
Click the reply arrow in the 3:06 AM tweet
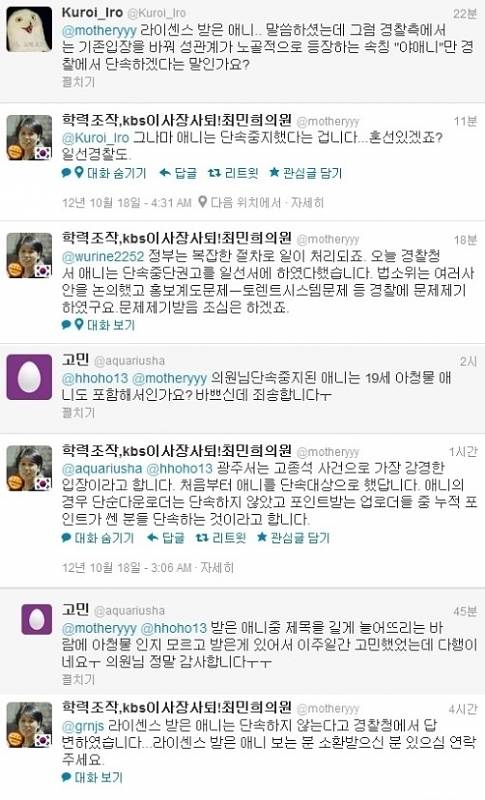(152, 537)
